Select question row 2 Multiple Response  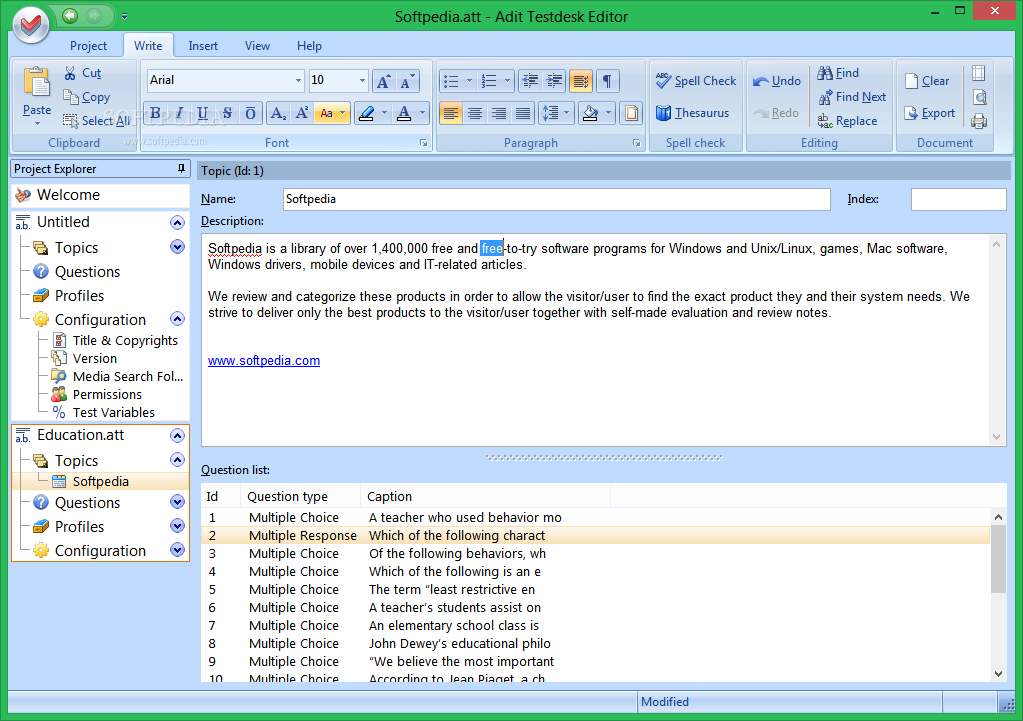point(595,536)
